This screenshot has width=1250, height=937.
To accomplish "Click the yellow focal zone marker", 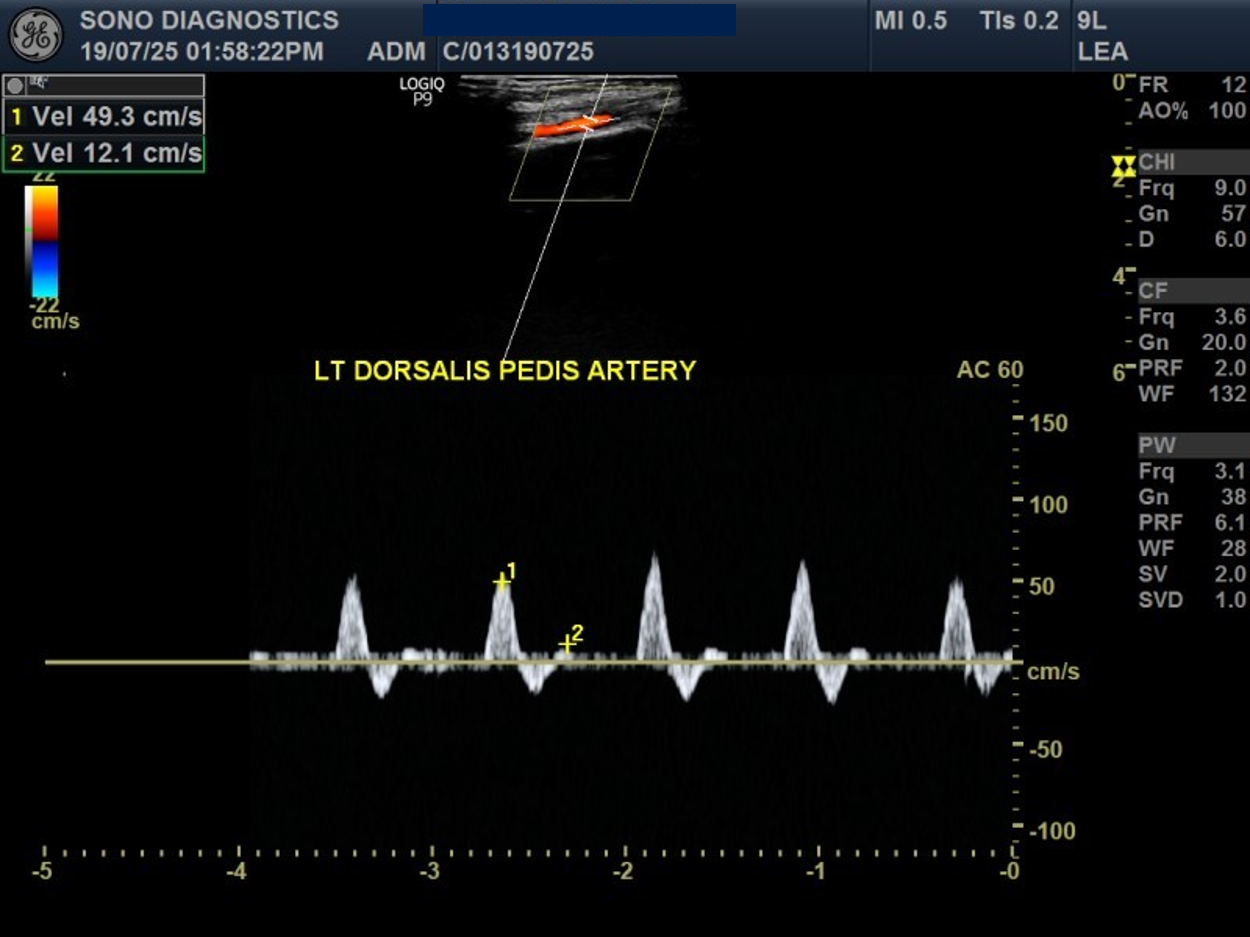I will click(x=1124, y=166).
